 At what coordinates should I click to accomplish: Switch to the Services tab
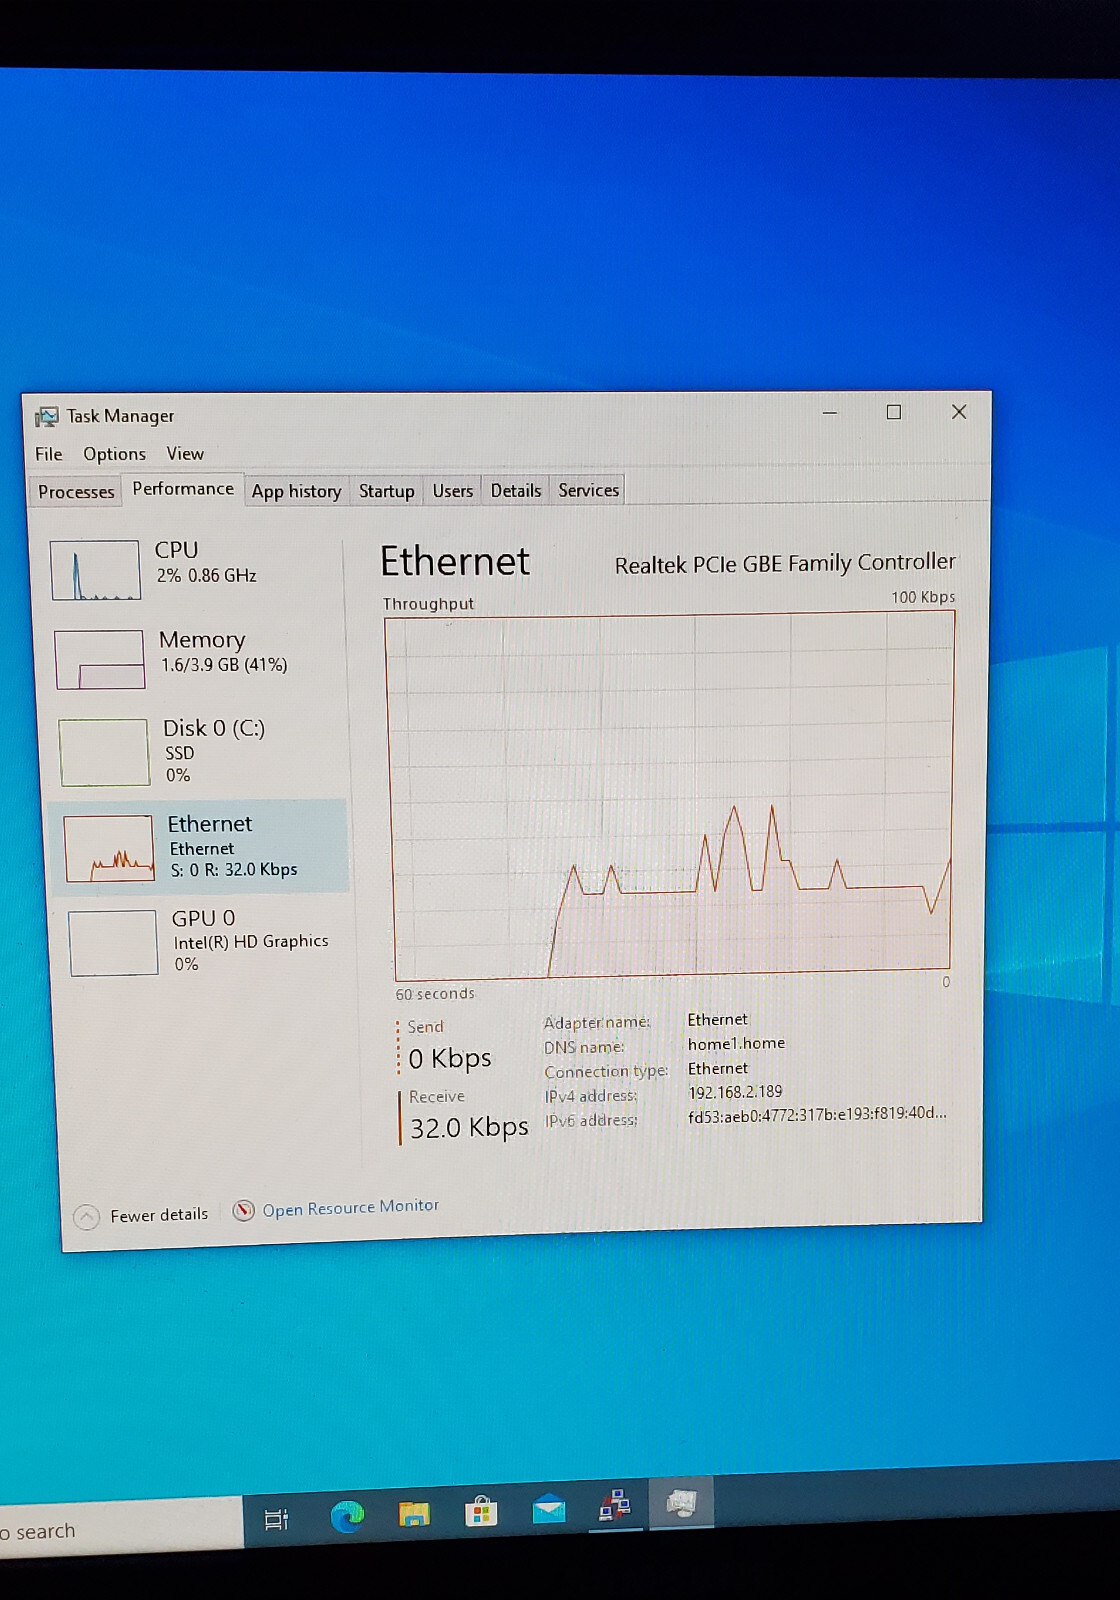588,490
